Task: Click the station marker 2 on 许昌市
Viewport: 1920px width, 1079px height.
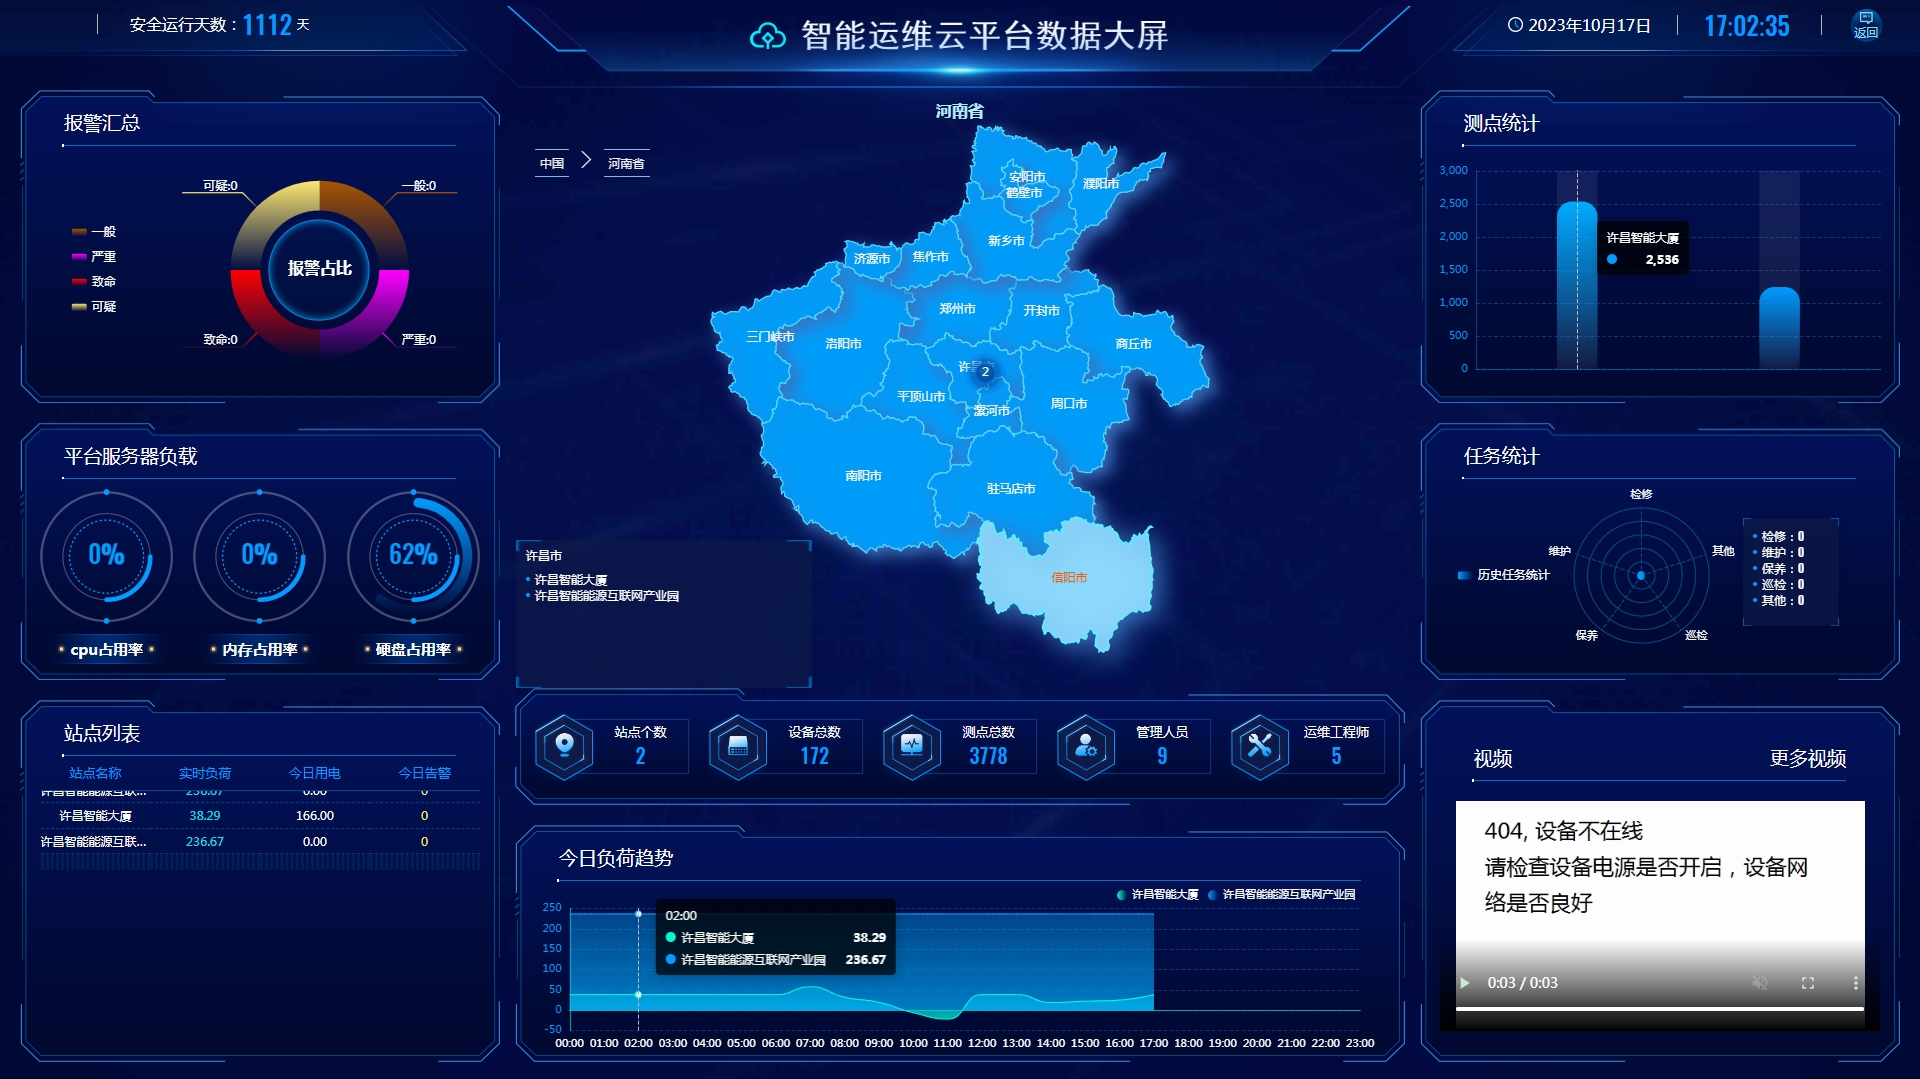Action: [985, 371]
